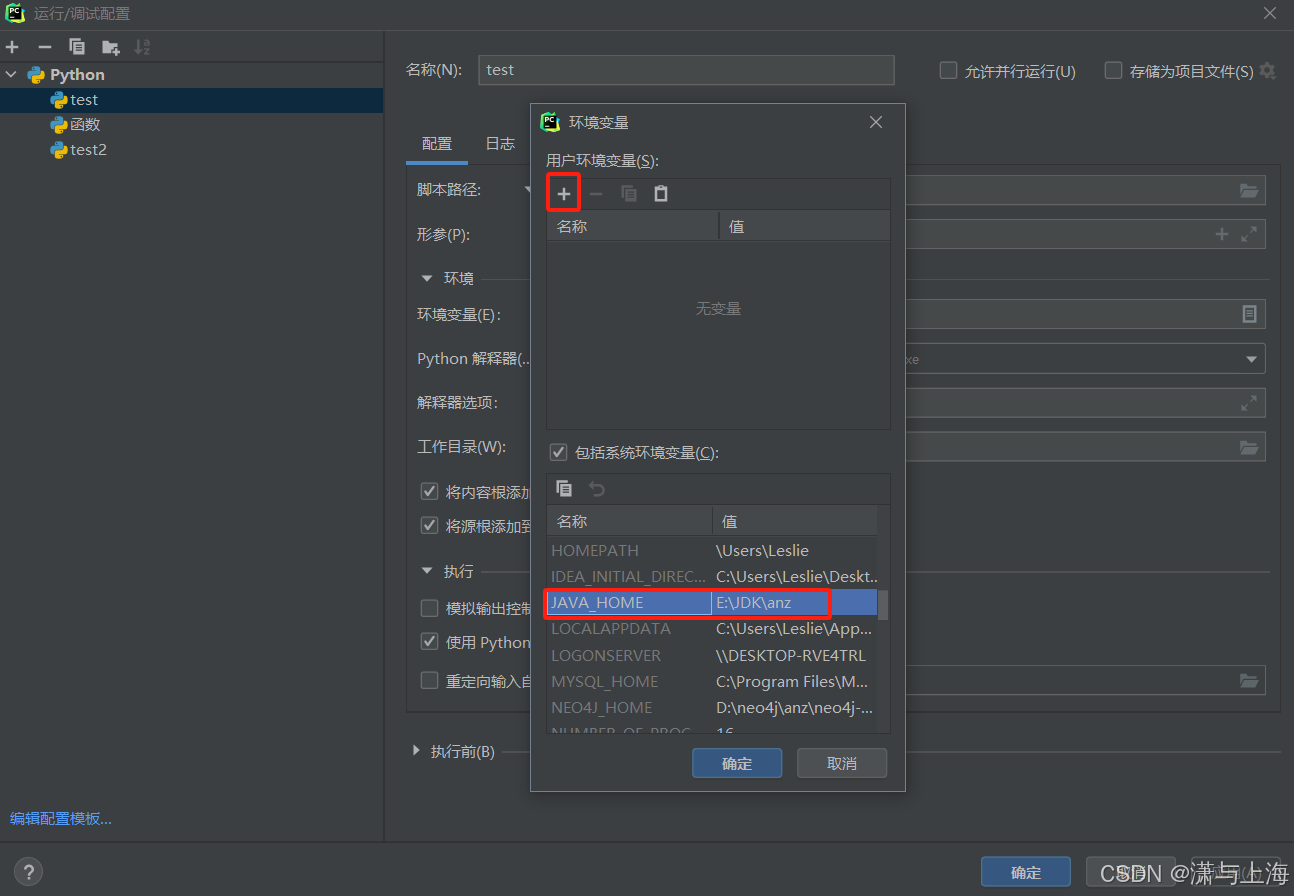Screen dimensions: 1294x896
Task: Select the JAVA_HOME variable row
Action: coord(712,603)
